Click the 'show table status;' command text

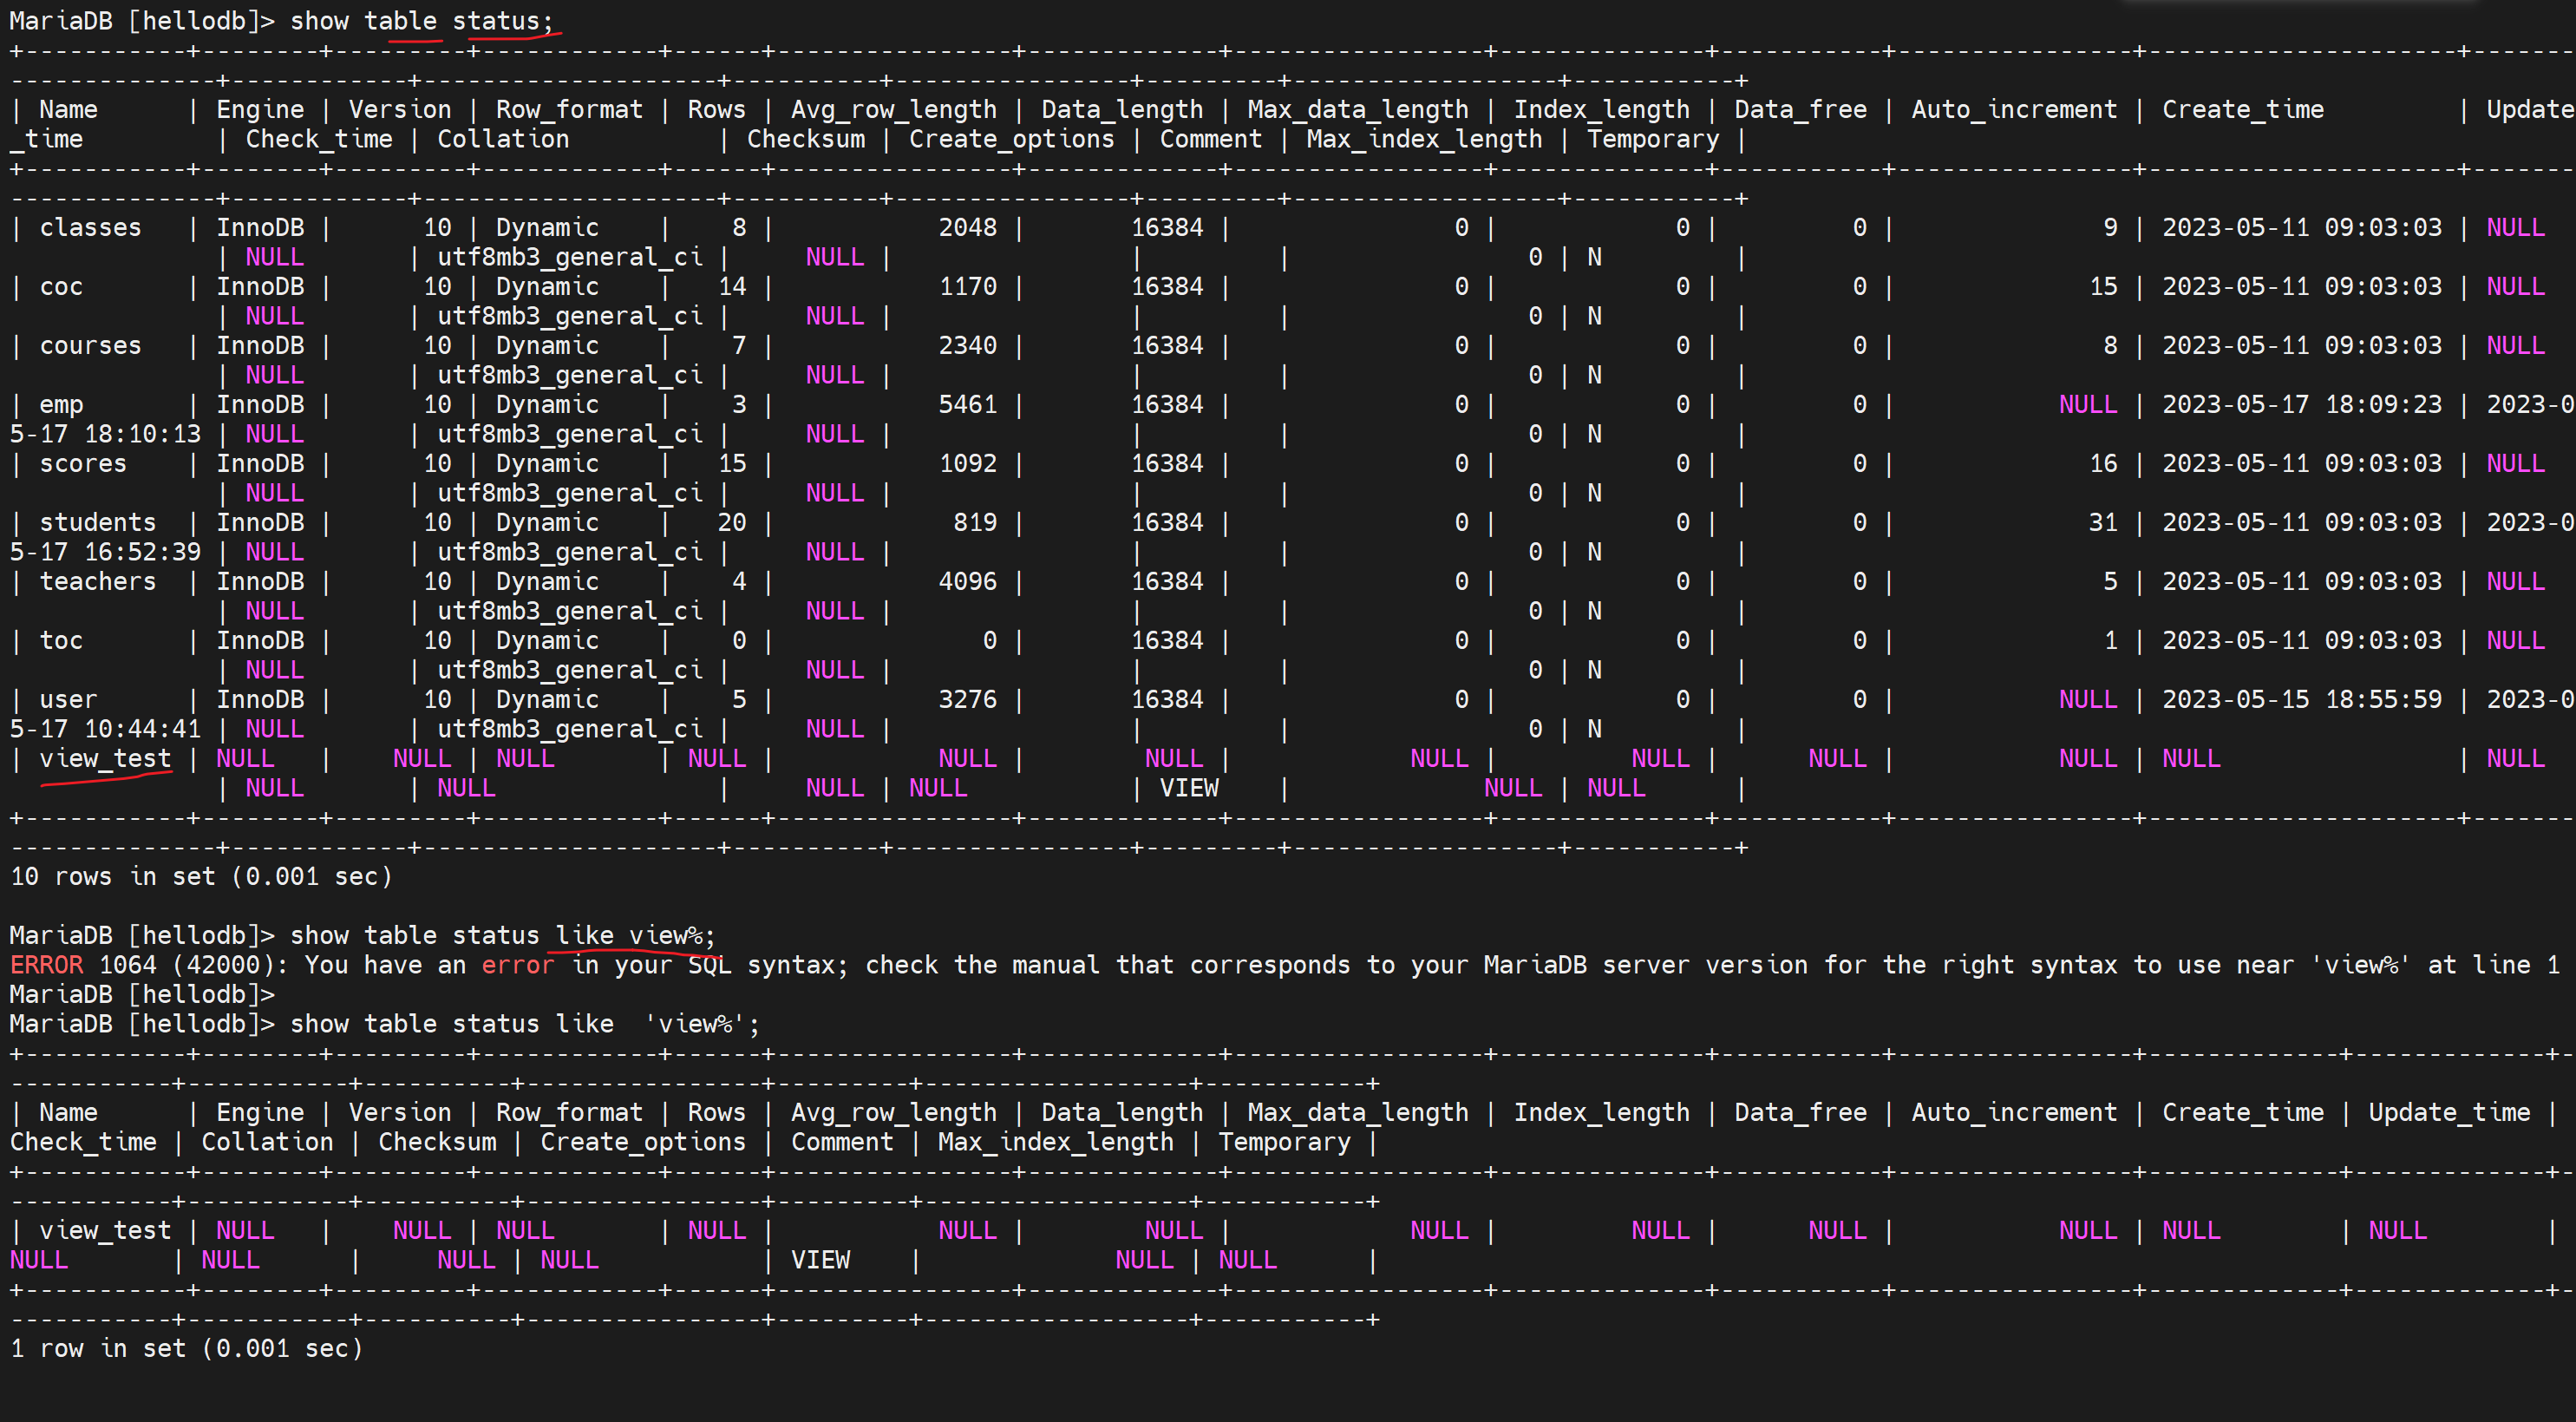420,21
